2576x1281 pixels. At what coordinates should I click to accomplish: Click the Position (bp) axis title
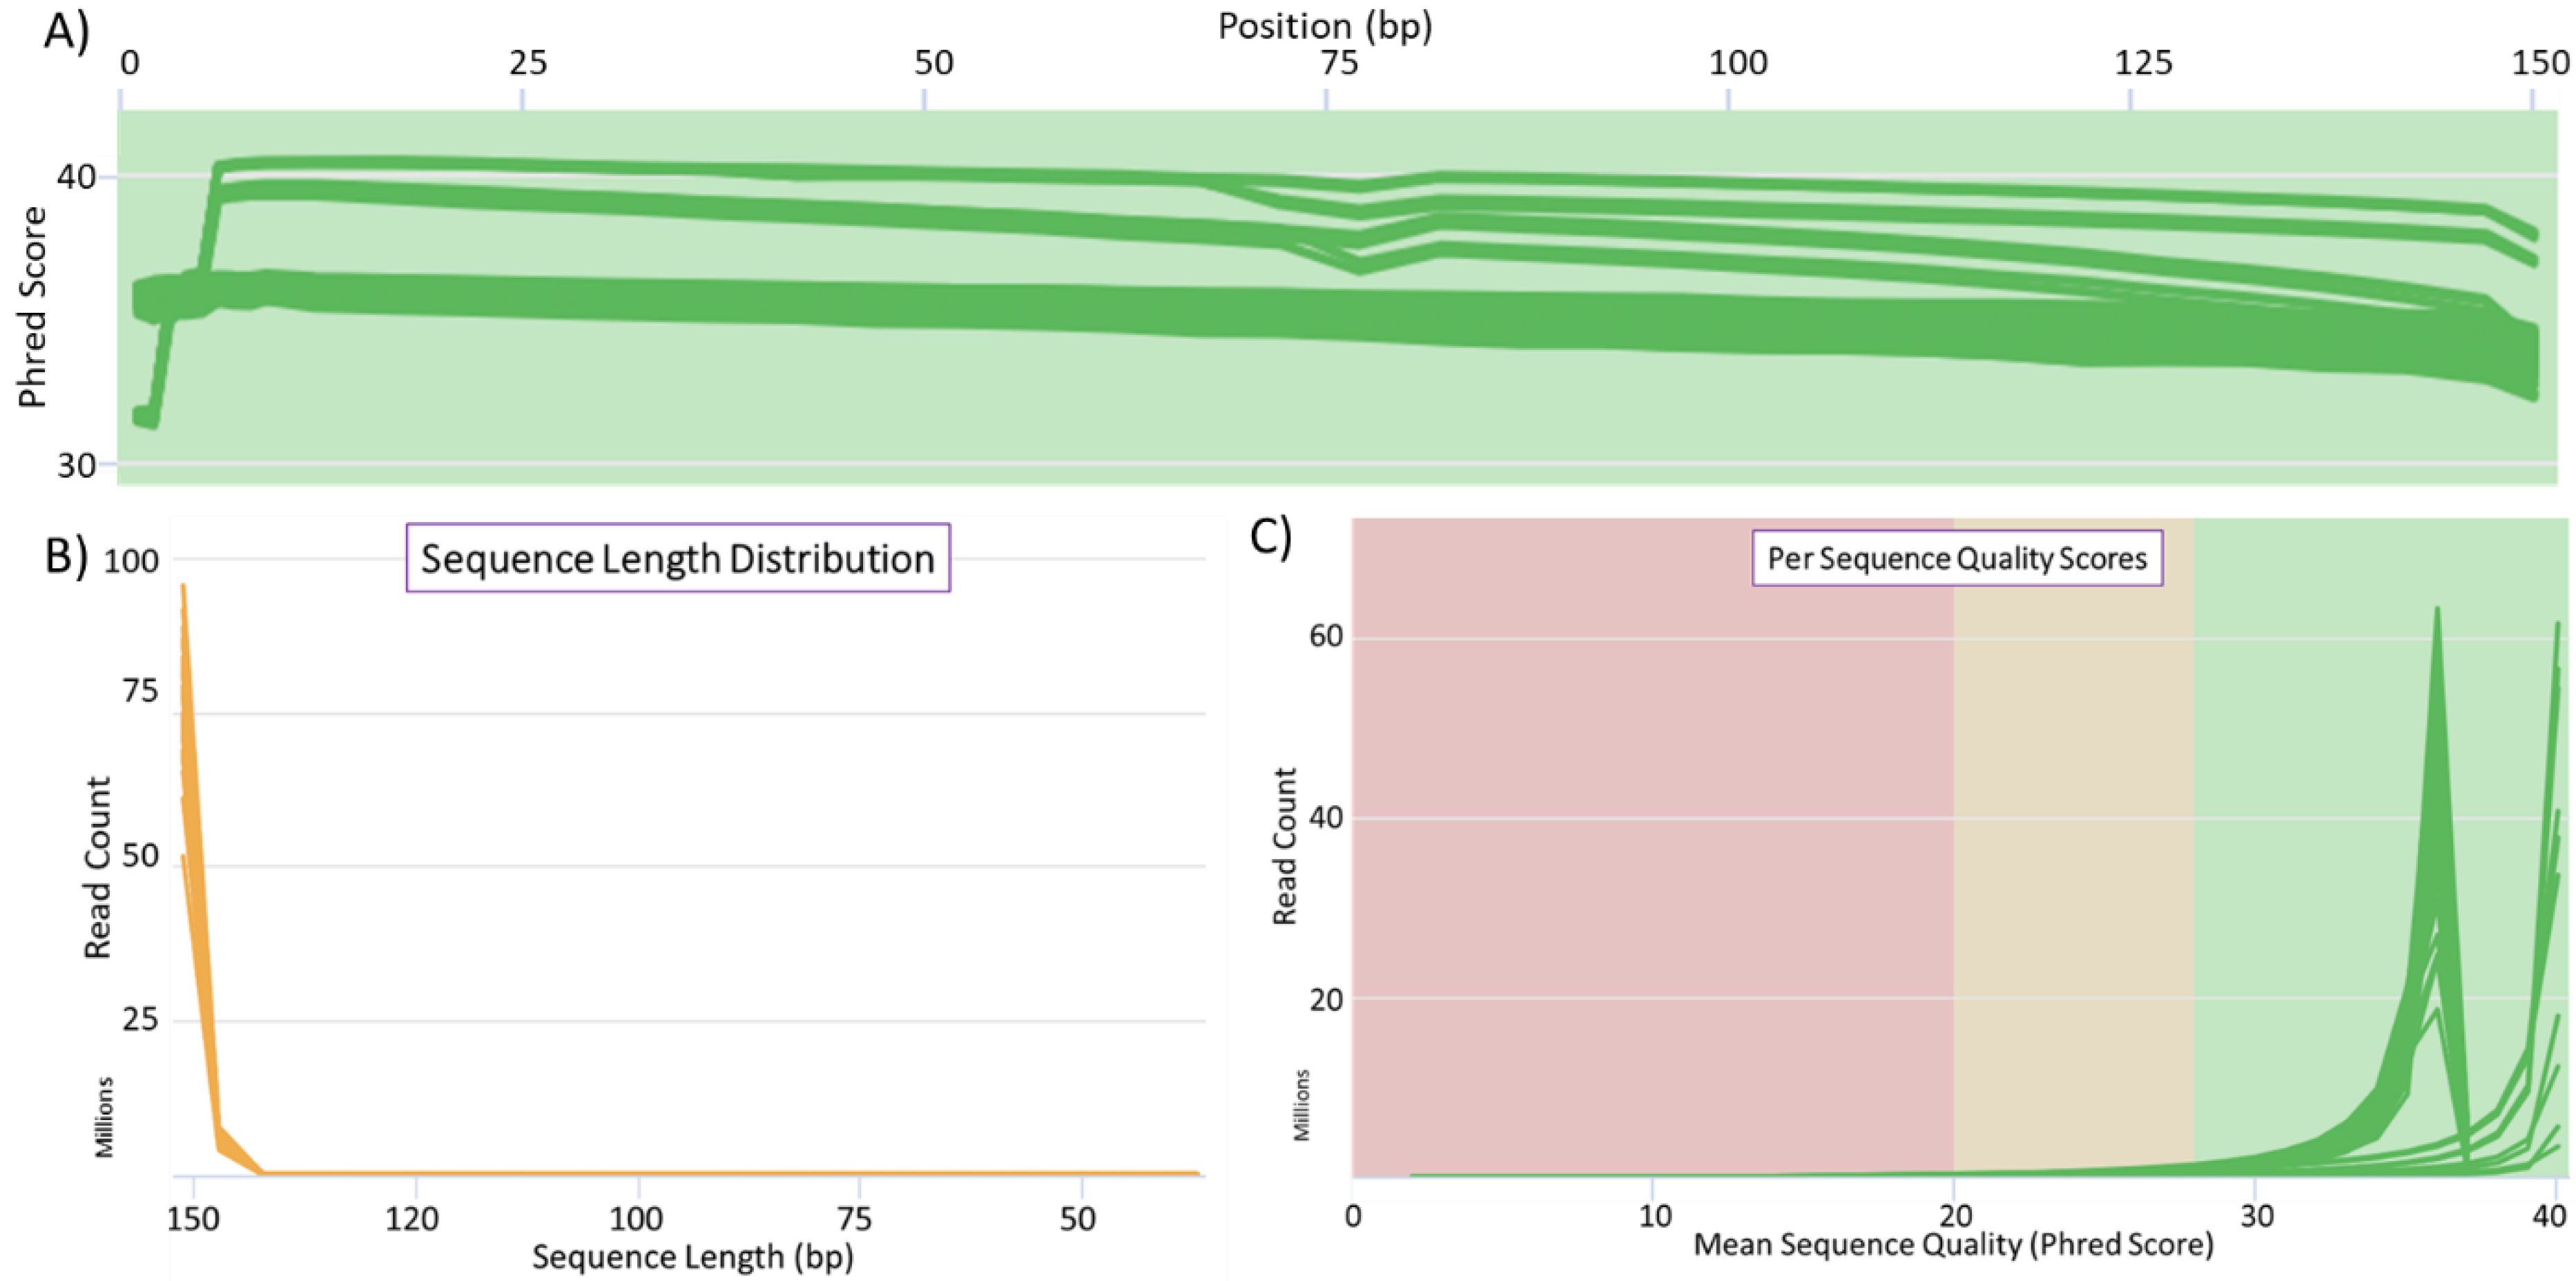point(1324,26)
